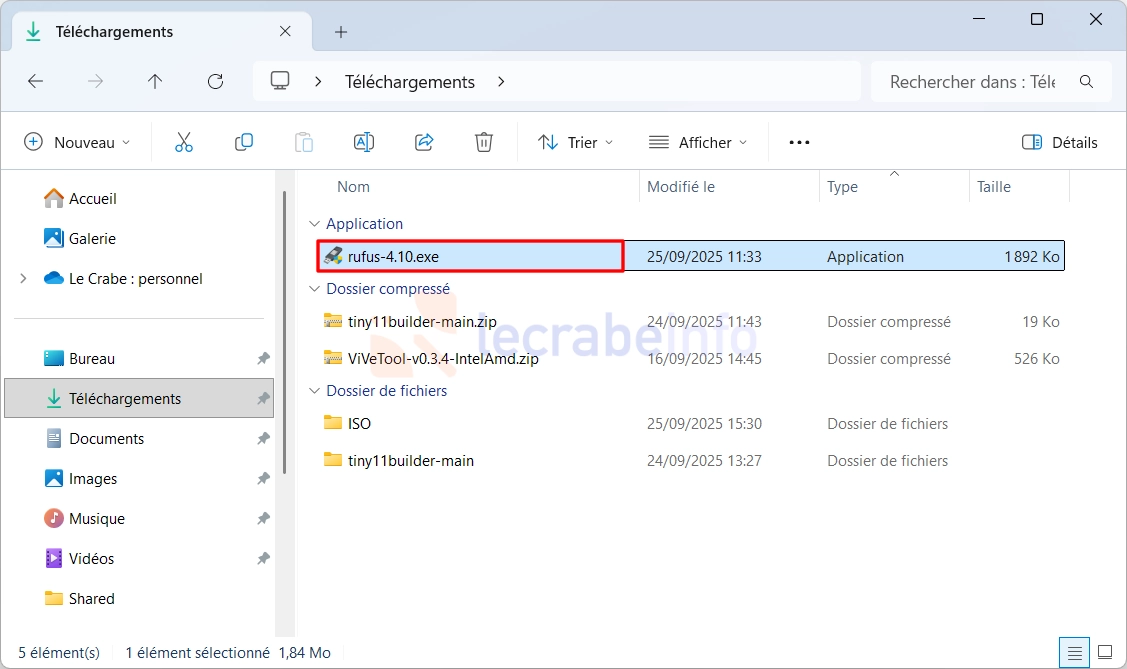This screenshot has height=669, width=1127.
Task: Switch to details list view in status bar
Action: click(x=1075, y=653)
